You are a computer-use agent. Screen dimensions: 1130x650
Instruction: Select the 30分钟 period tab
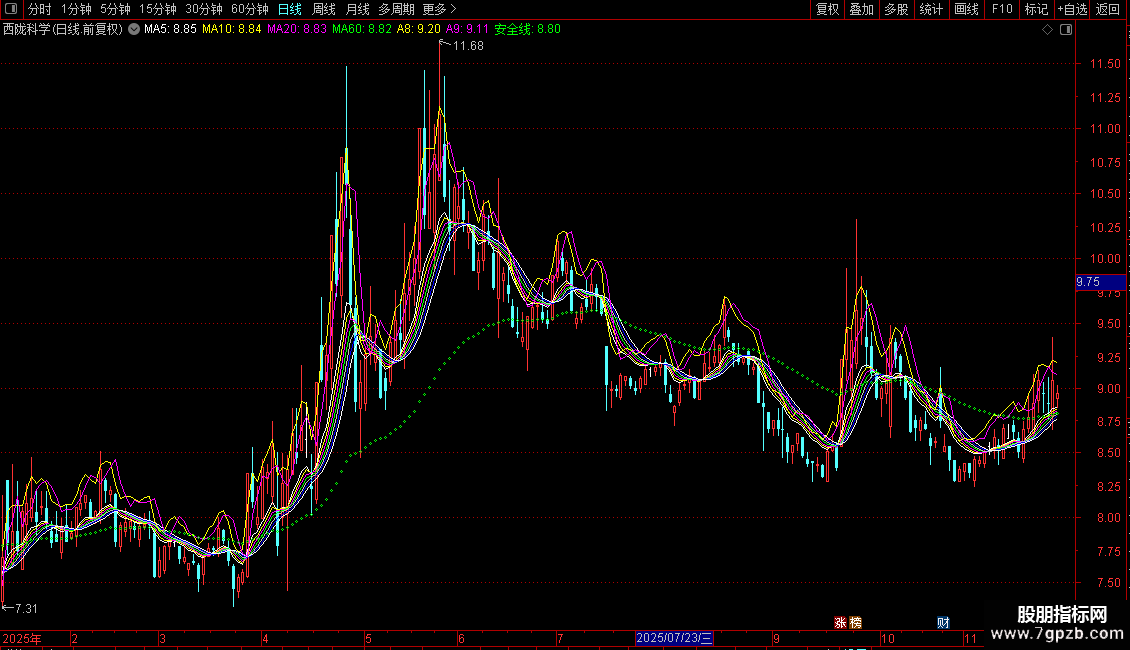(x=203, y=9)
